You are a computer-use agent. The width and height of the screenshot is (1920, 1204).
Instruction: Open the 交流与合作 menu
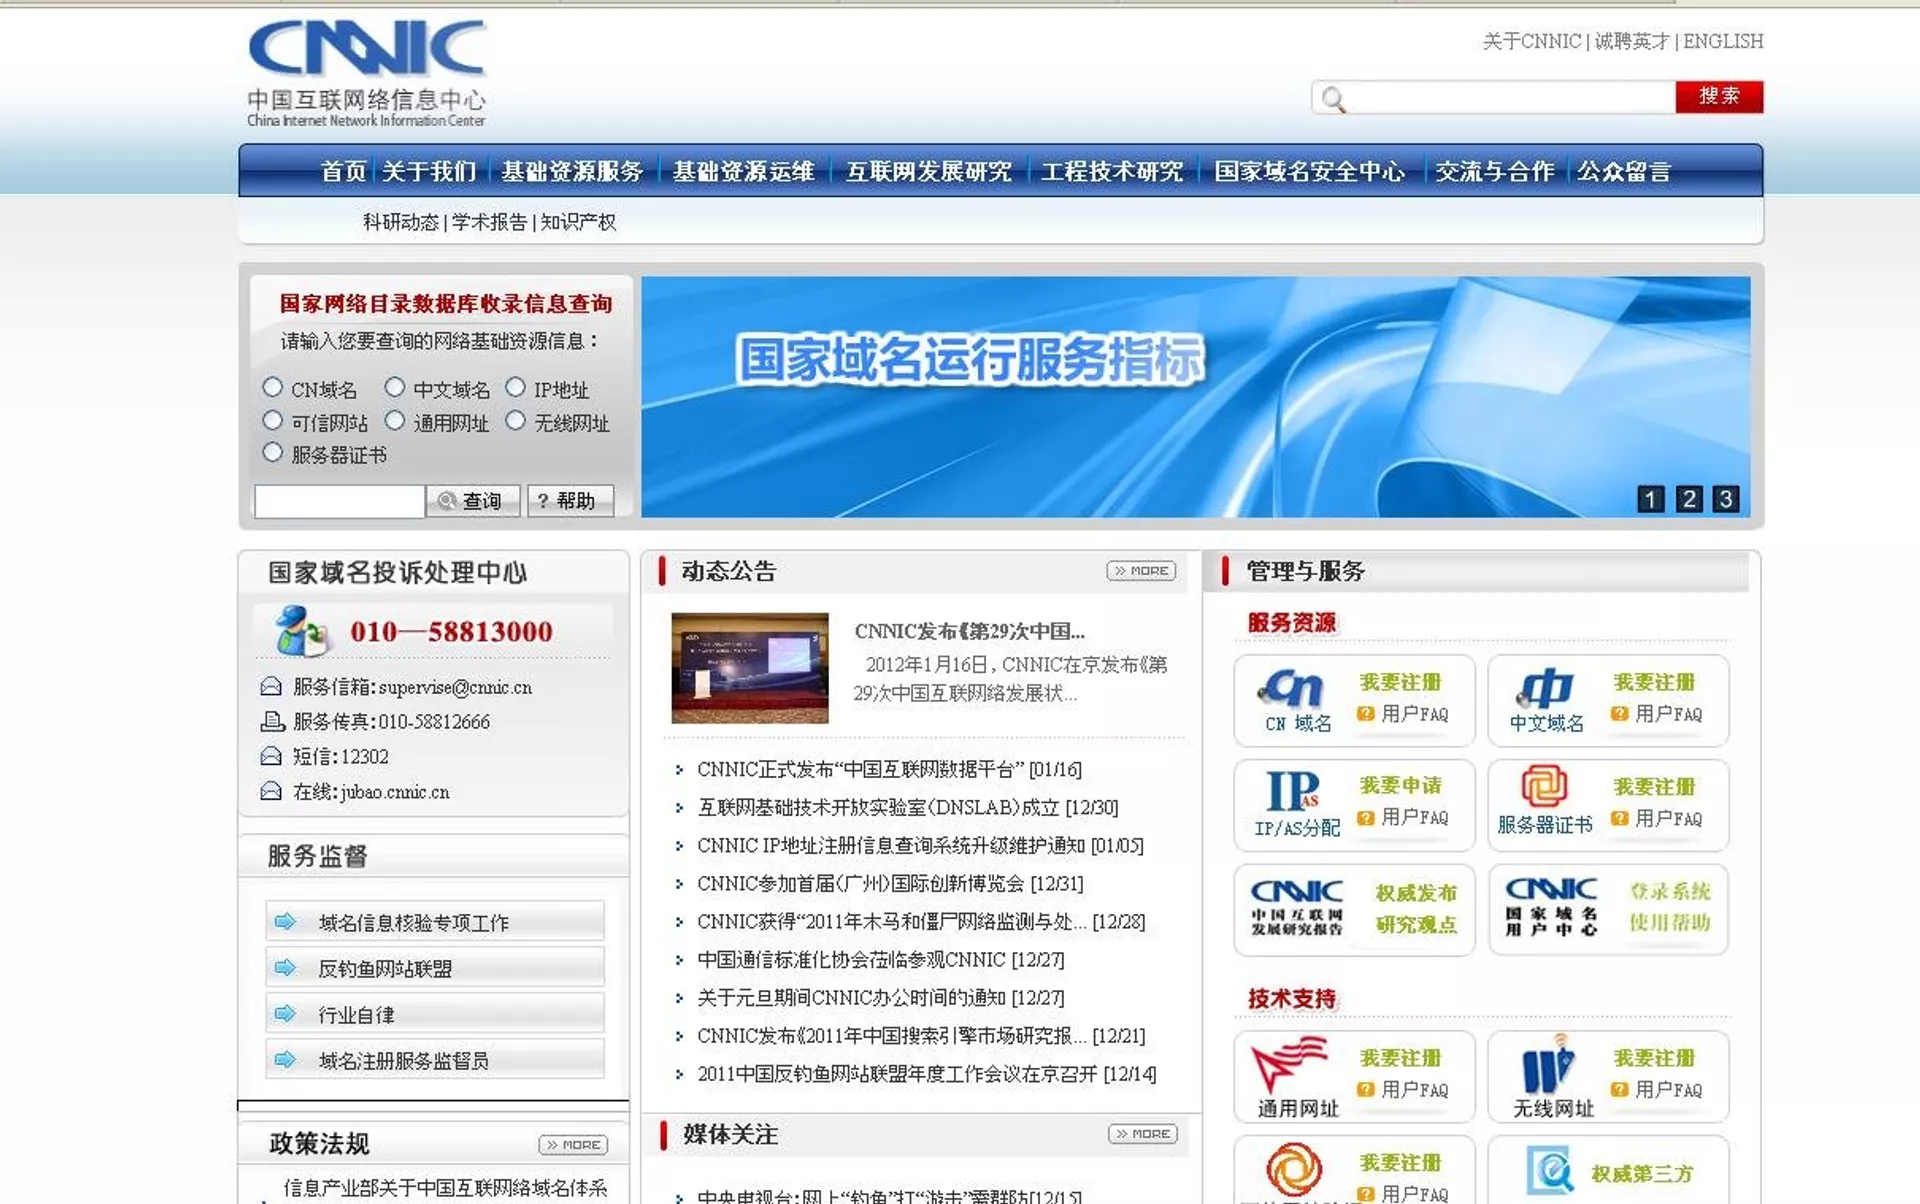pyautogui.click(x=1495, y=171)
